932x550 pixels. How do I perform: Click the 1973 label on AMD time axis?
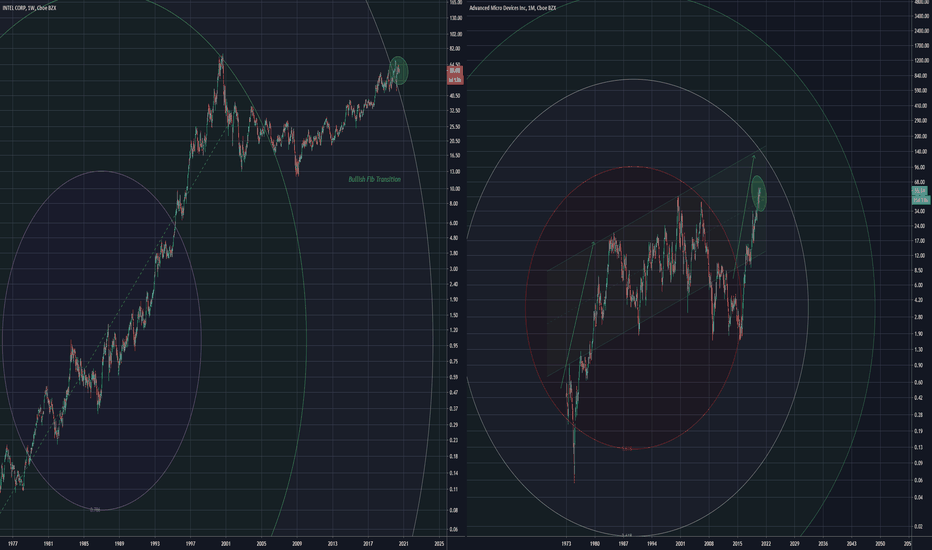pos(566,543)
